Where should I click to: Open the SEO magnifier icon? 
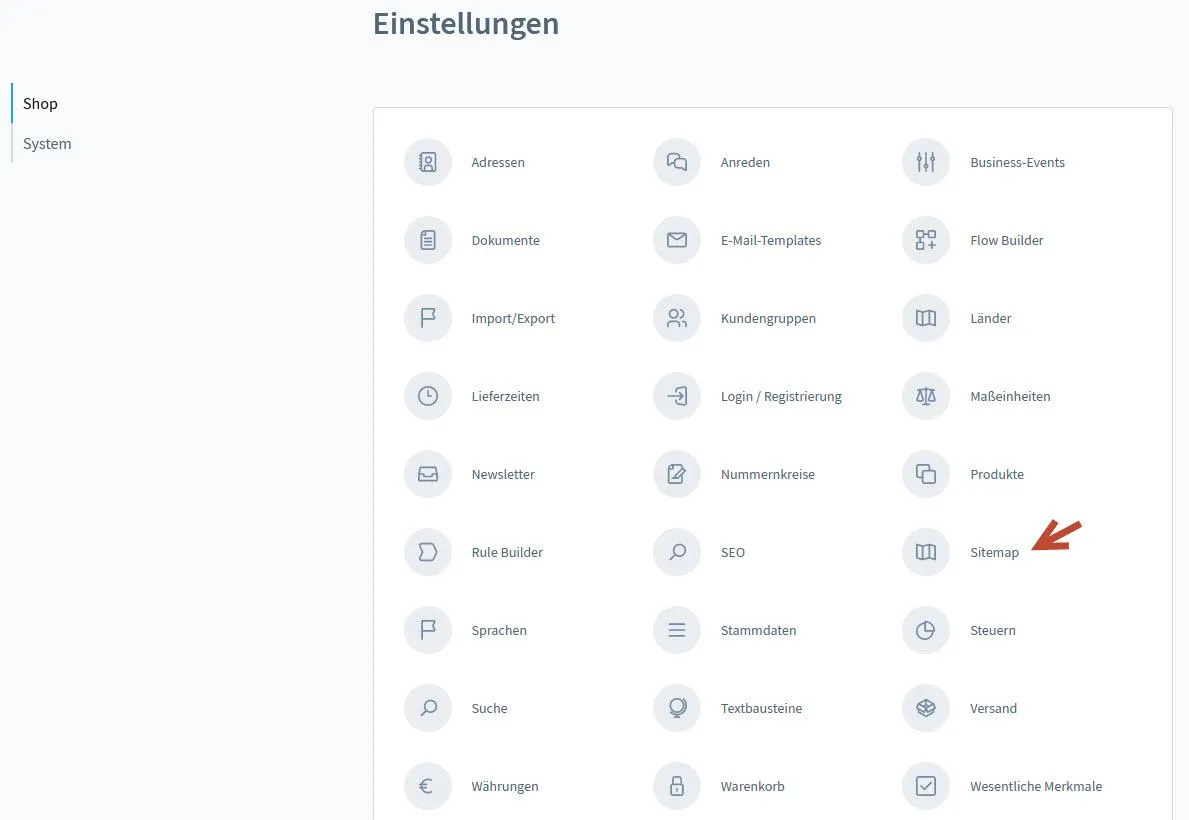coord(677,552)
